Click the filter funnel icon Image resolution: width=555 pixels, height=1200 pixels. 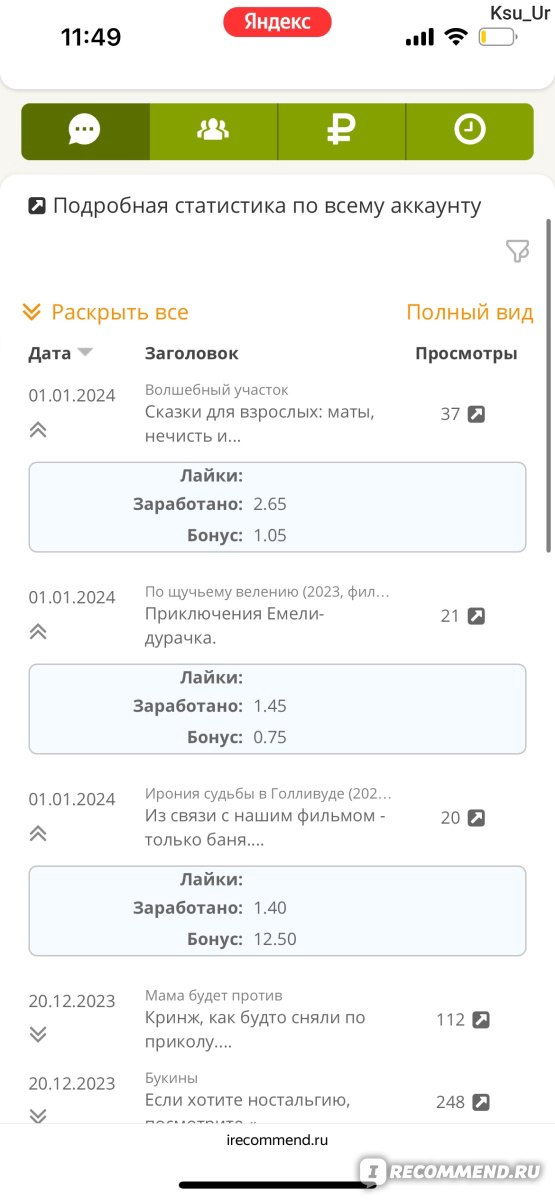tap(517, 252)
